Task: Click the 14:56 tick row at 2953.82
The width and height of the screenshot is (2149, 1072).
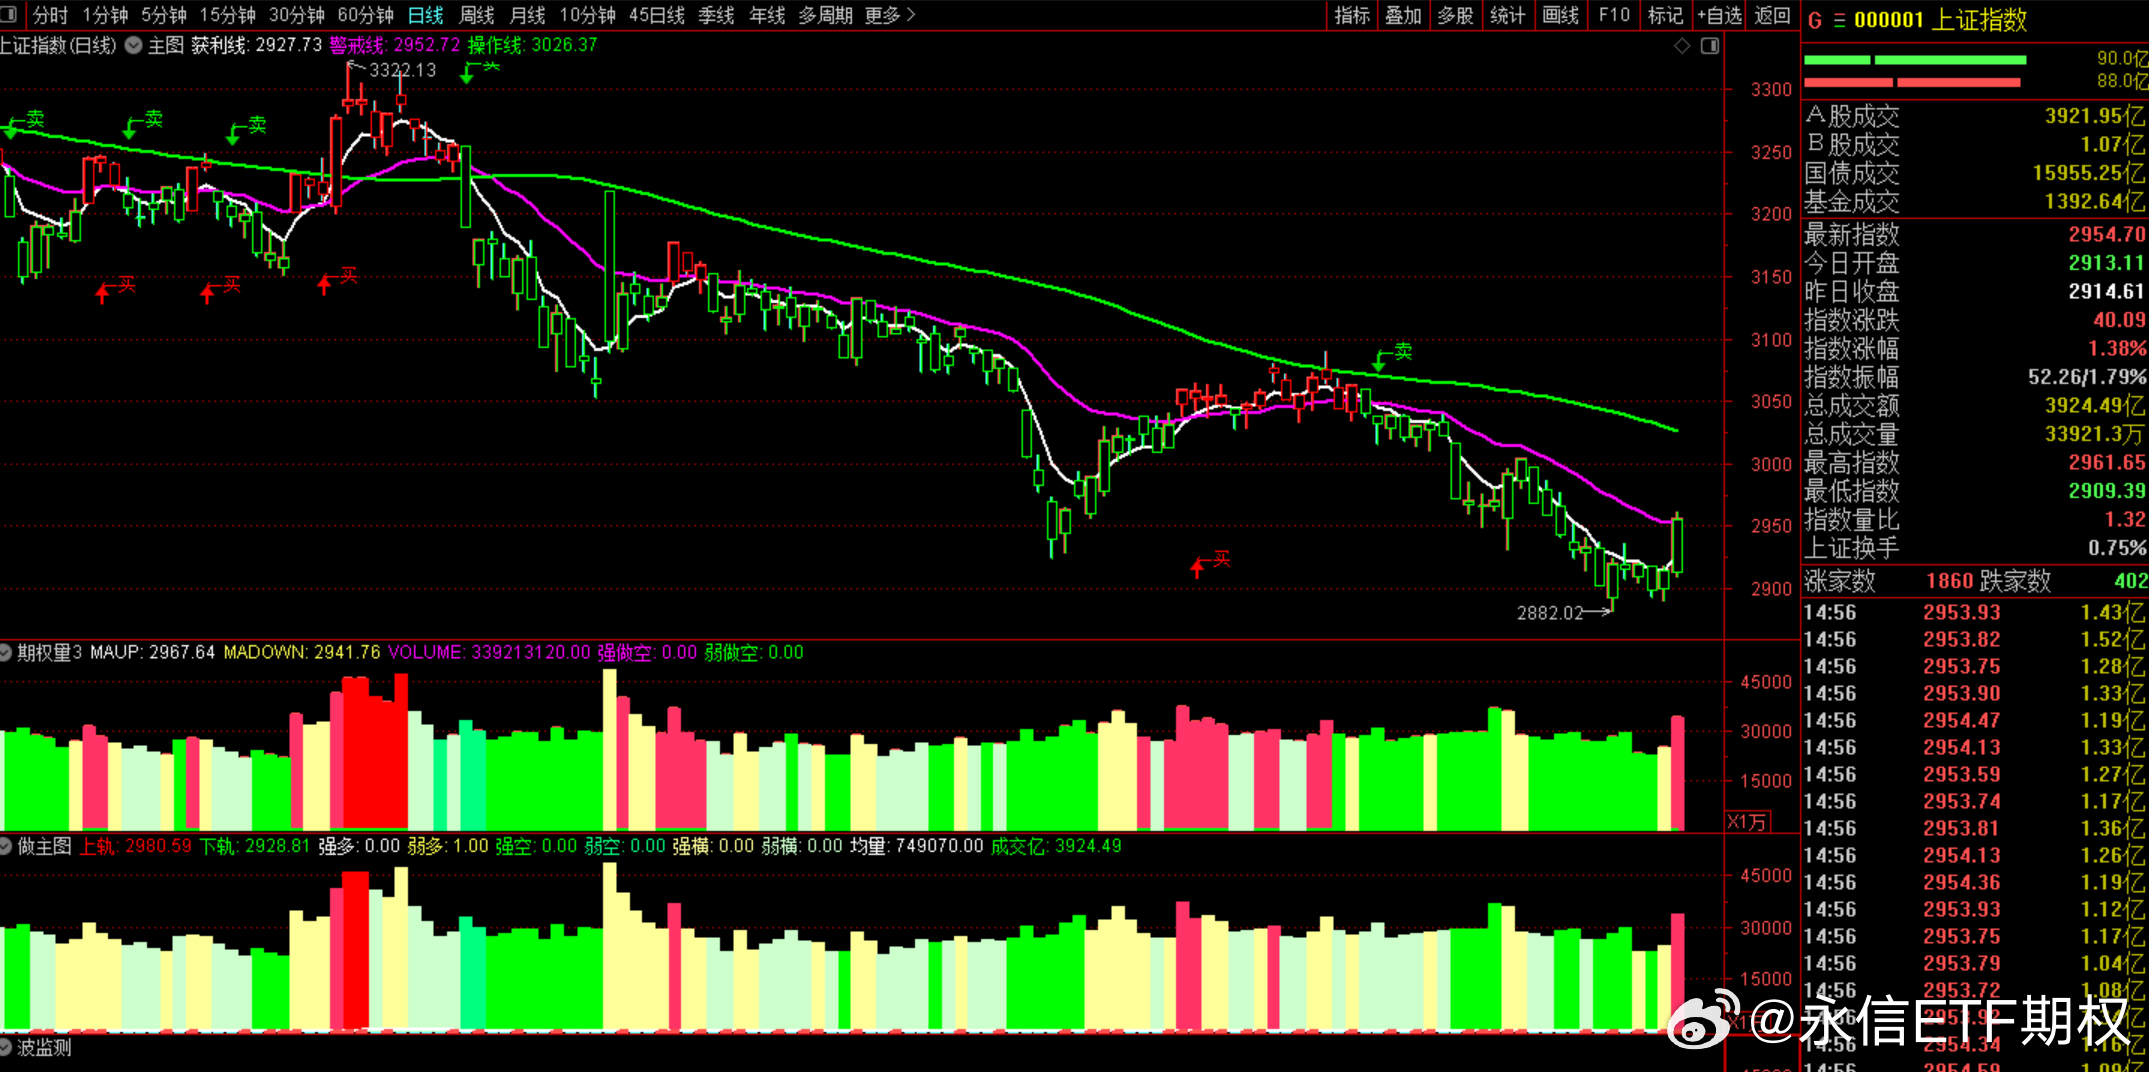Action: (1975, 639)
